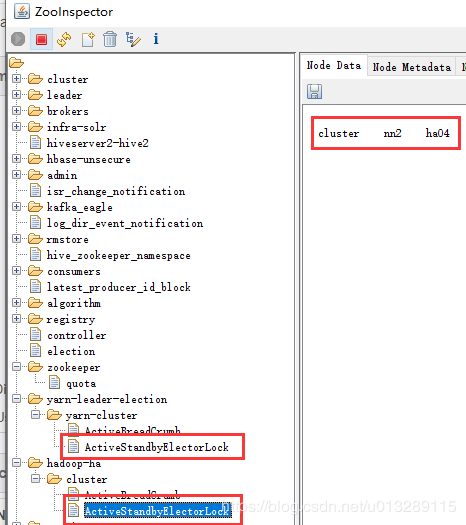Collapse the hadoop-ha node

click(16, 463)
